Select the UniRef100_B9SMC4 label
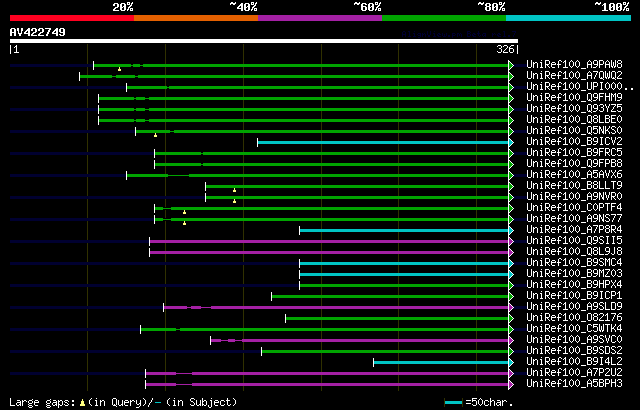 (x=574, y=263)
